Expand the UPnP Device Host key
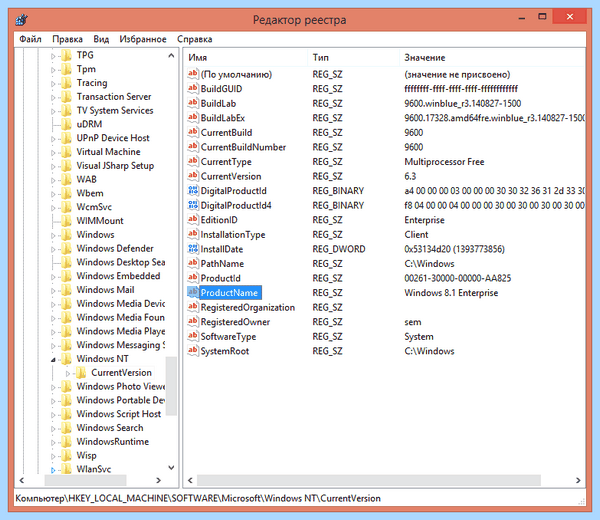The image size is (600, 520). [53, 139]
